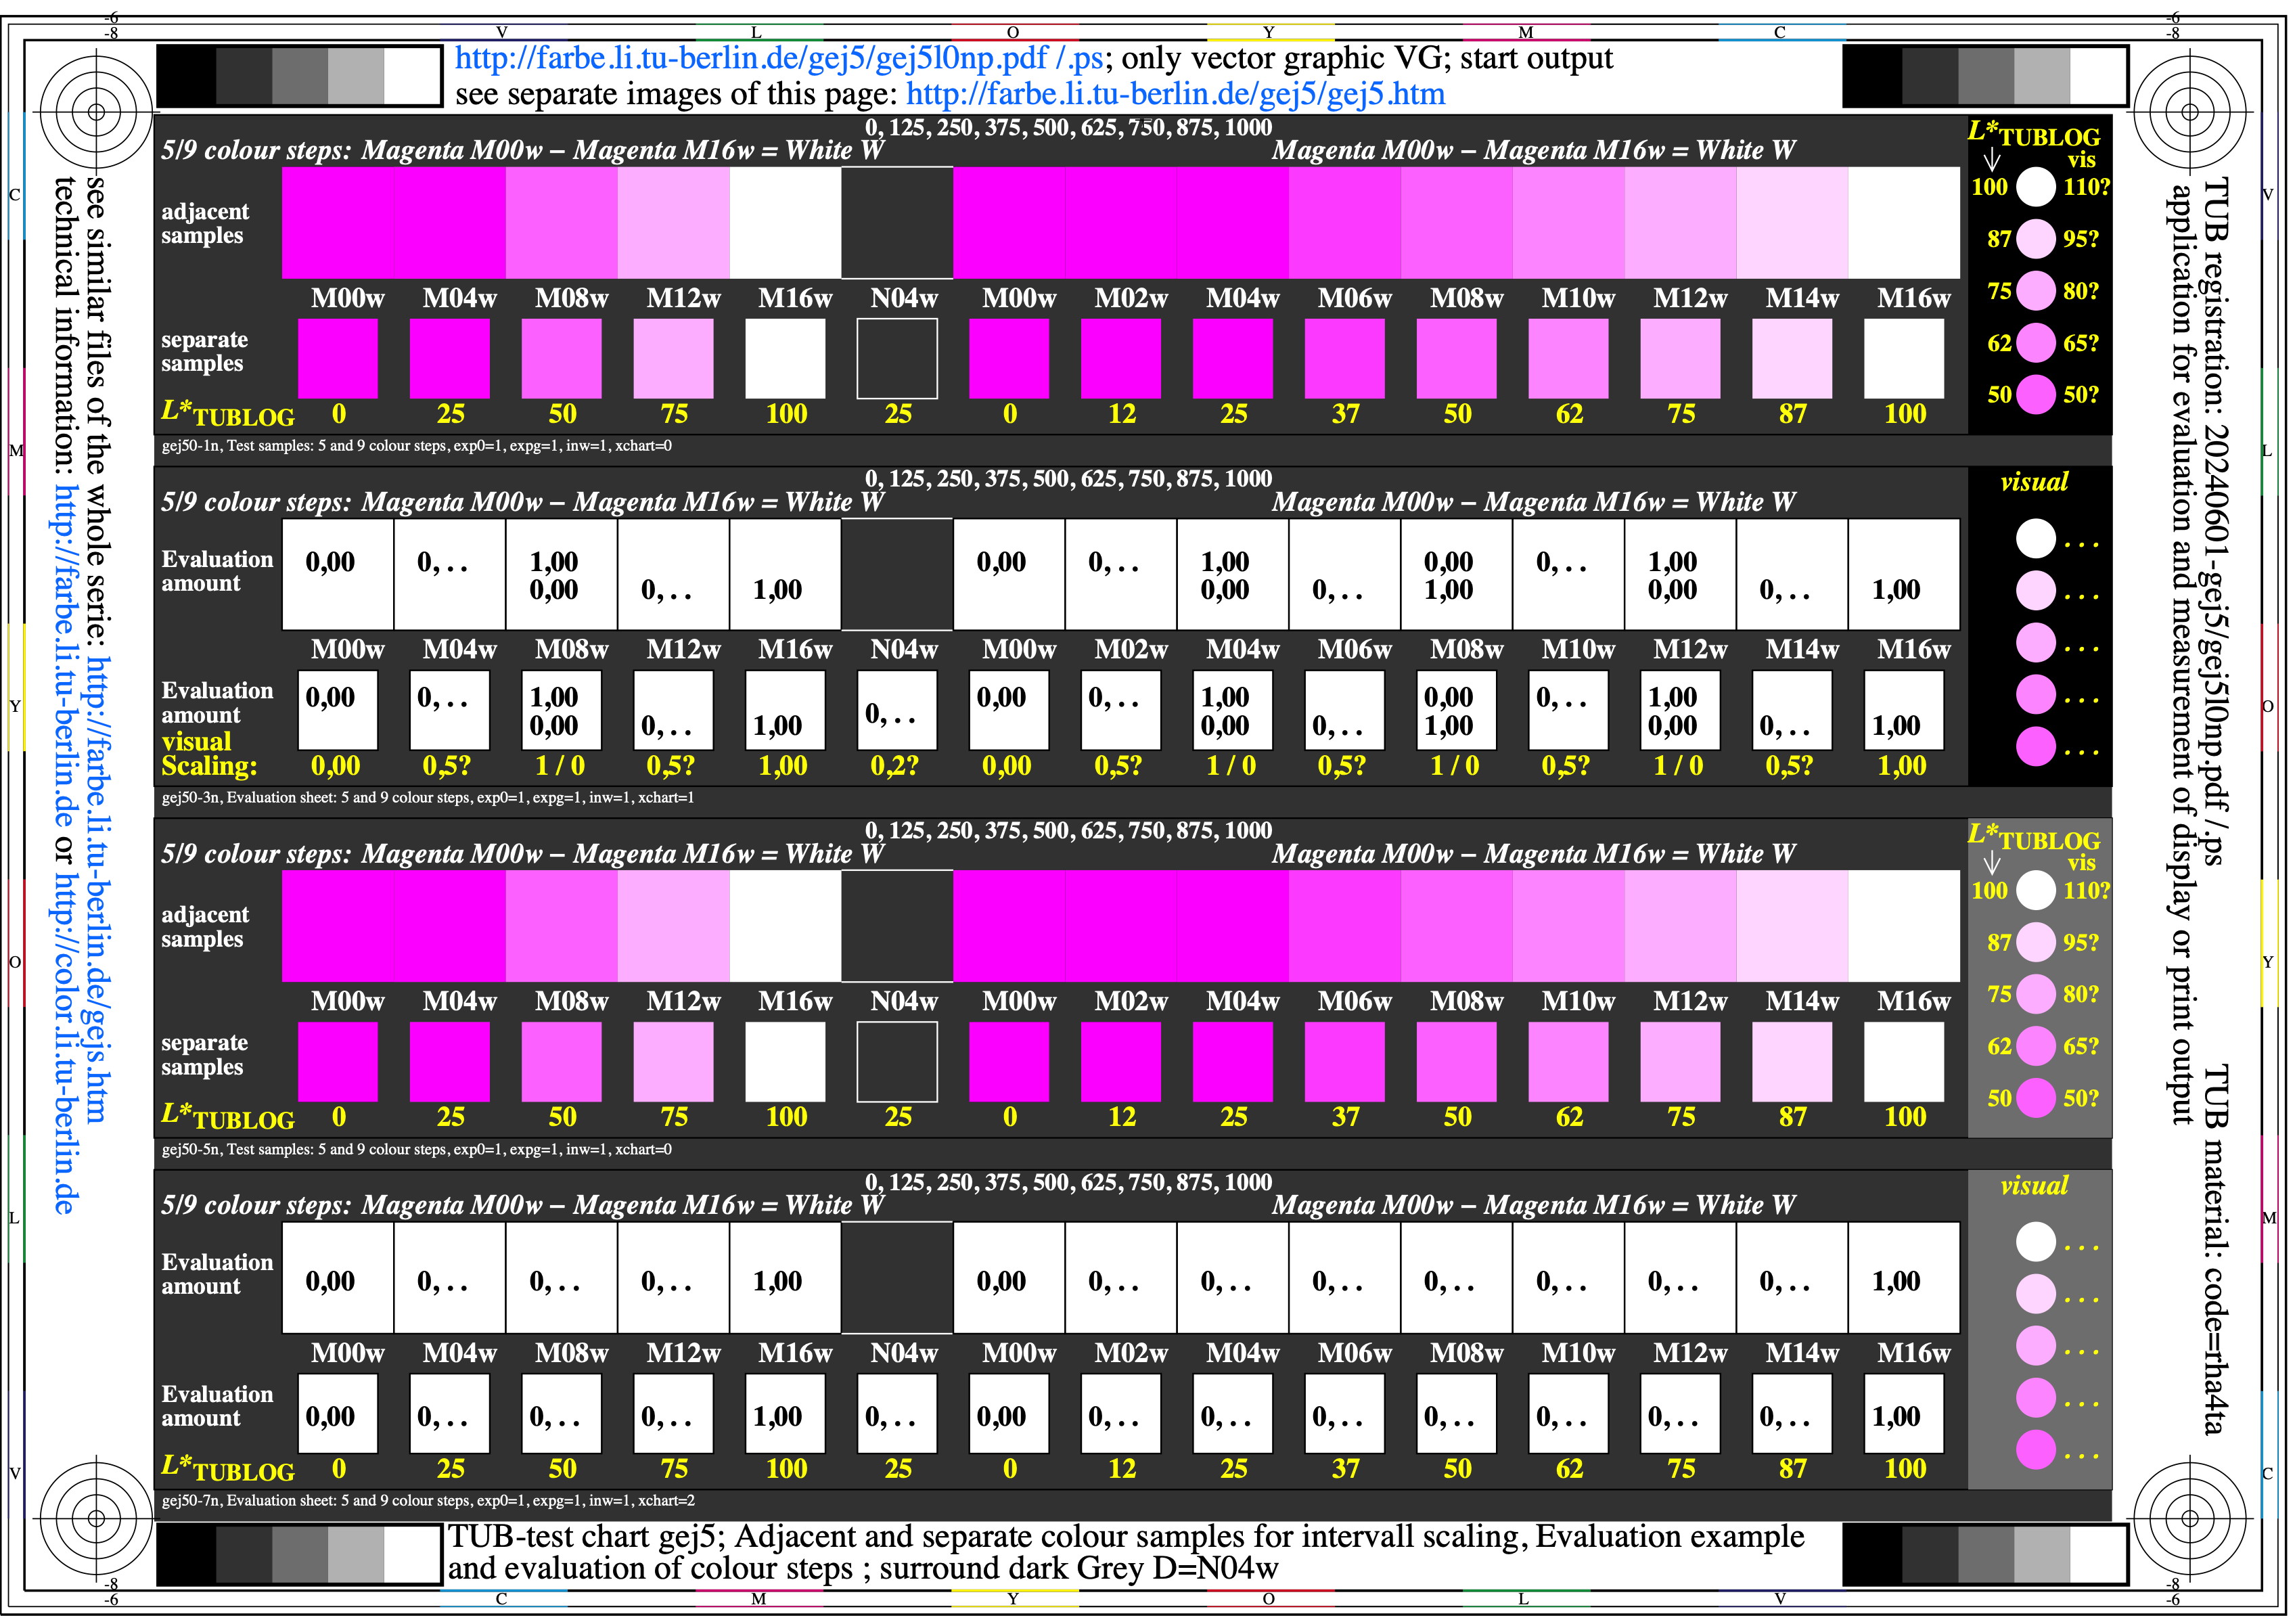Pick adjacent sample above M02w label, gej50-5n chart
Screen dimensions: 2295x1624
click(1121, 926)
